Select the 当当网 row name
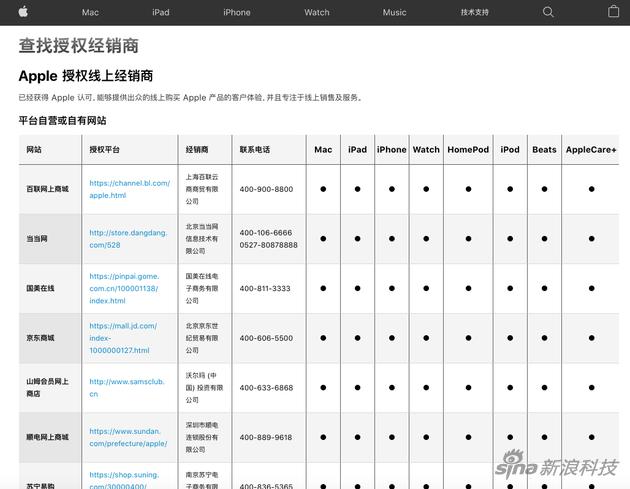 click(37, 239)
